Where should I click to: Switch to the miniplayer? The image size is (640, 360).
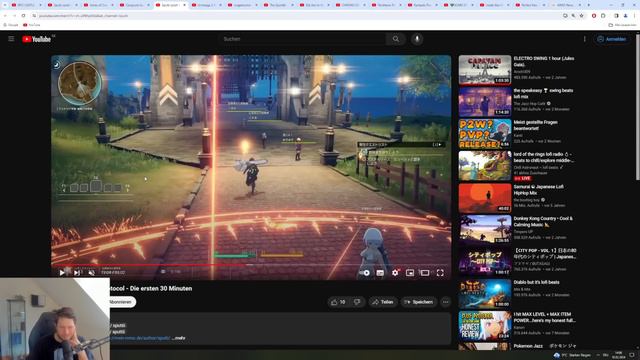coord(410,273)
